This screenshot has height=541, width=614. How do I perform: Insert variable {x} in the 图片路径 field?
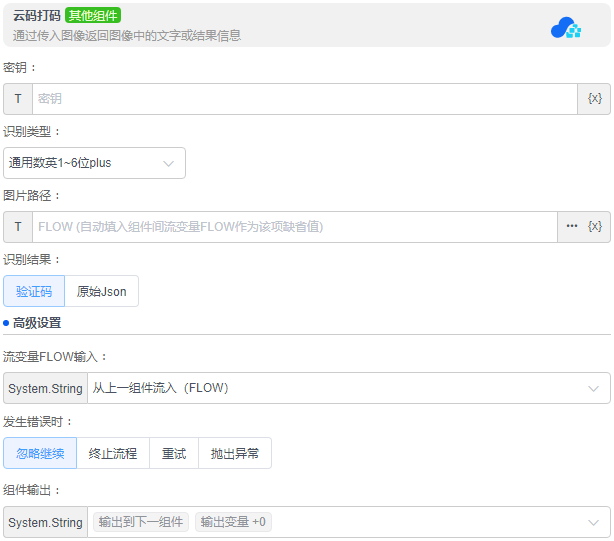coord(595,226)
